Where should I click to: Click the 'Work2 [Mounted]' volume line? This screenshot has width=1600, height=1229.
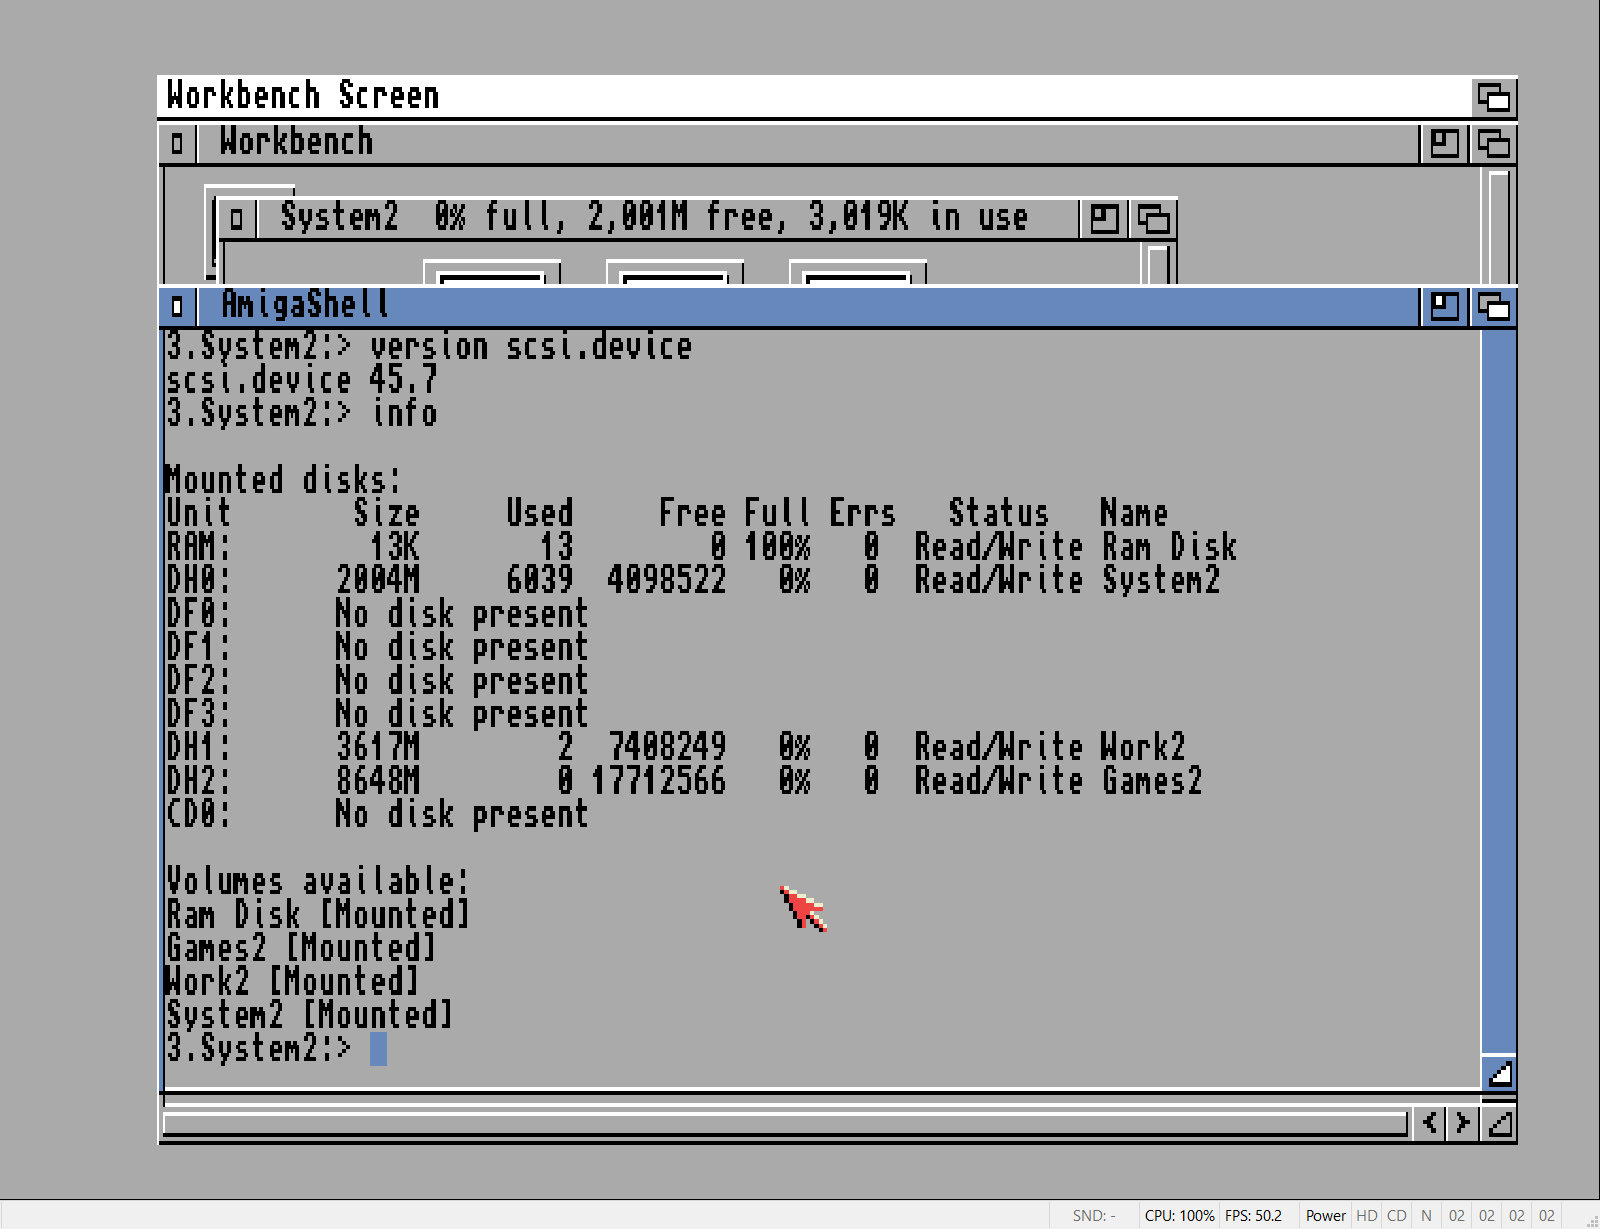pyautogui.click(x=292, y=981)
